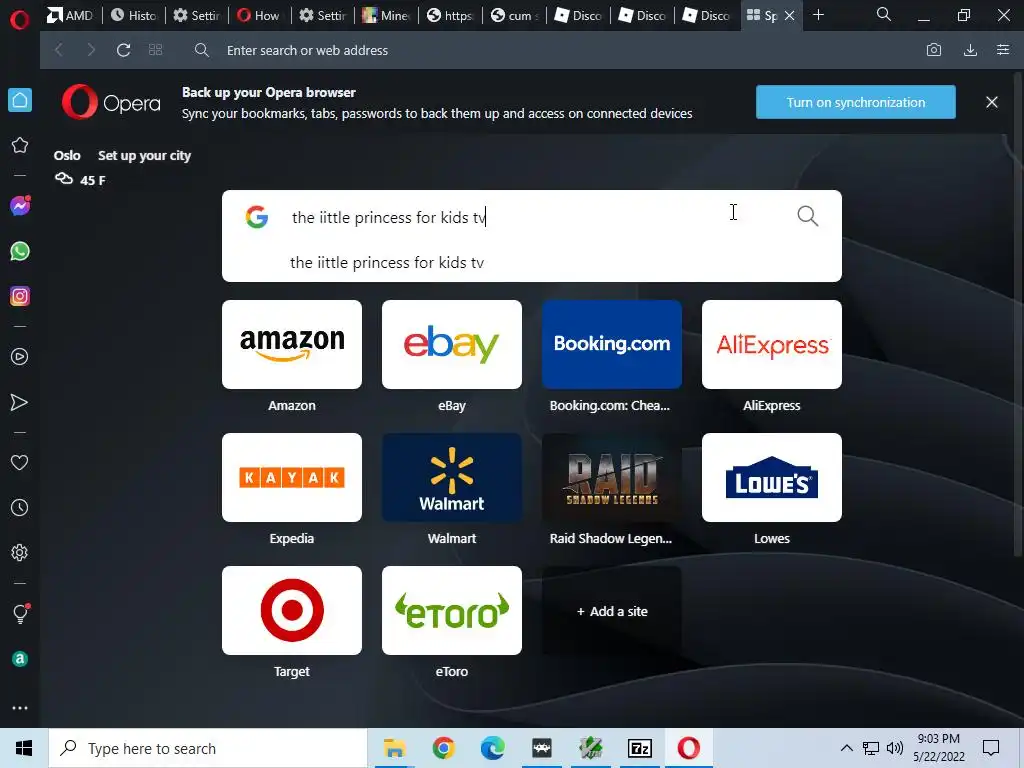The image size is (1024, 768).
Task: Click the green 'a' sidebar icon
Action: coord(20,659)
